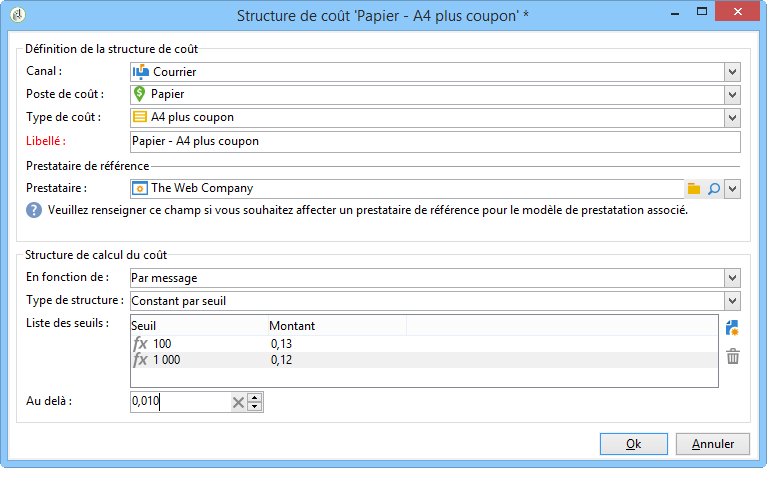This screenshot has height=483, width=780.
Task: Click inside the Prestataire field text
Action: (202, 189)
